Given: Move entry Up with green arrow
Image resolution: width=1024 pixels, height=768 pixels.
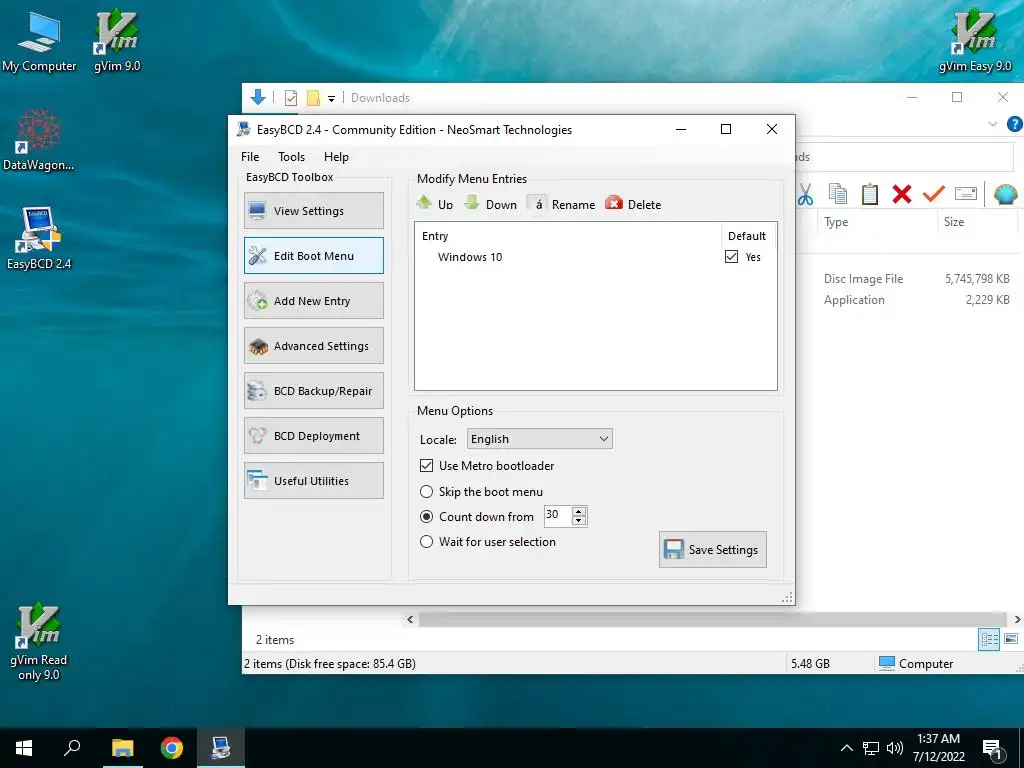Looking at the screenshot, I should [434, 204].
